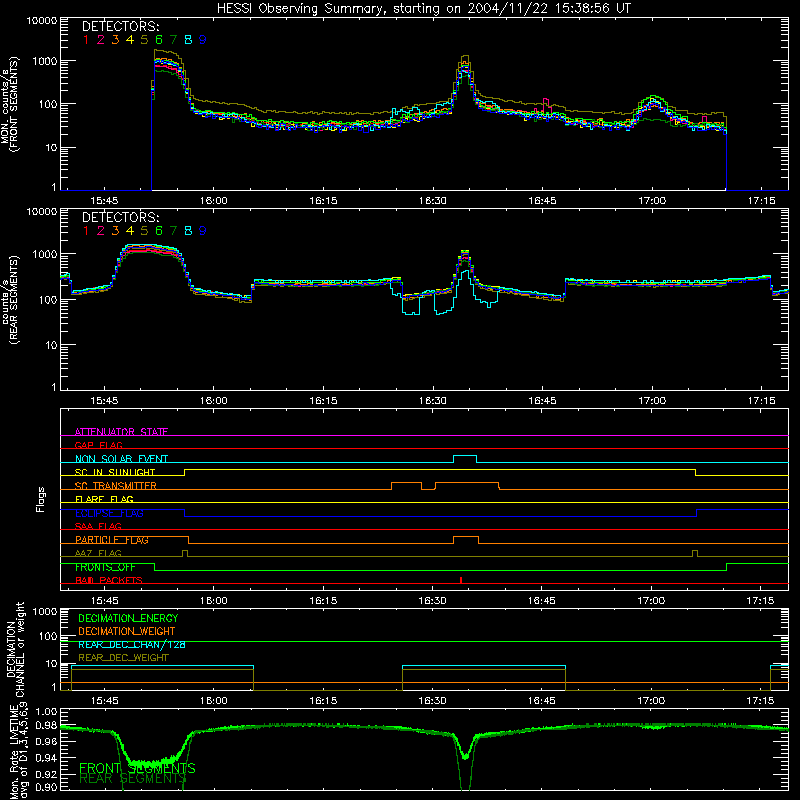Select orange detector 3 in rear segments legend
This screenshot has width=800, height=800.
coord(115,231)
